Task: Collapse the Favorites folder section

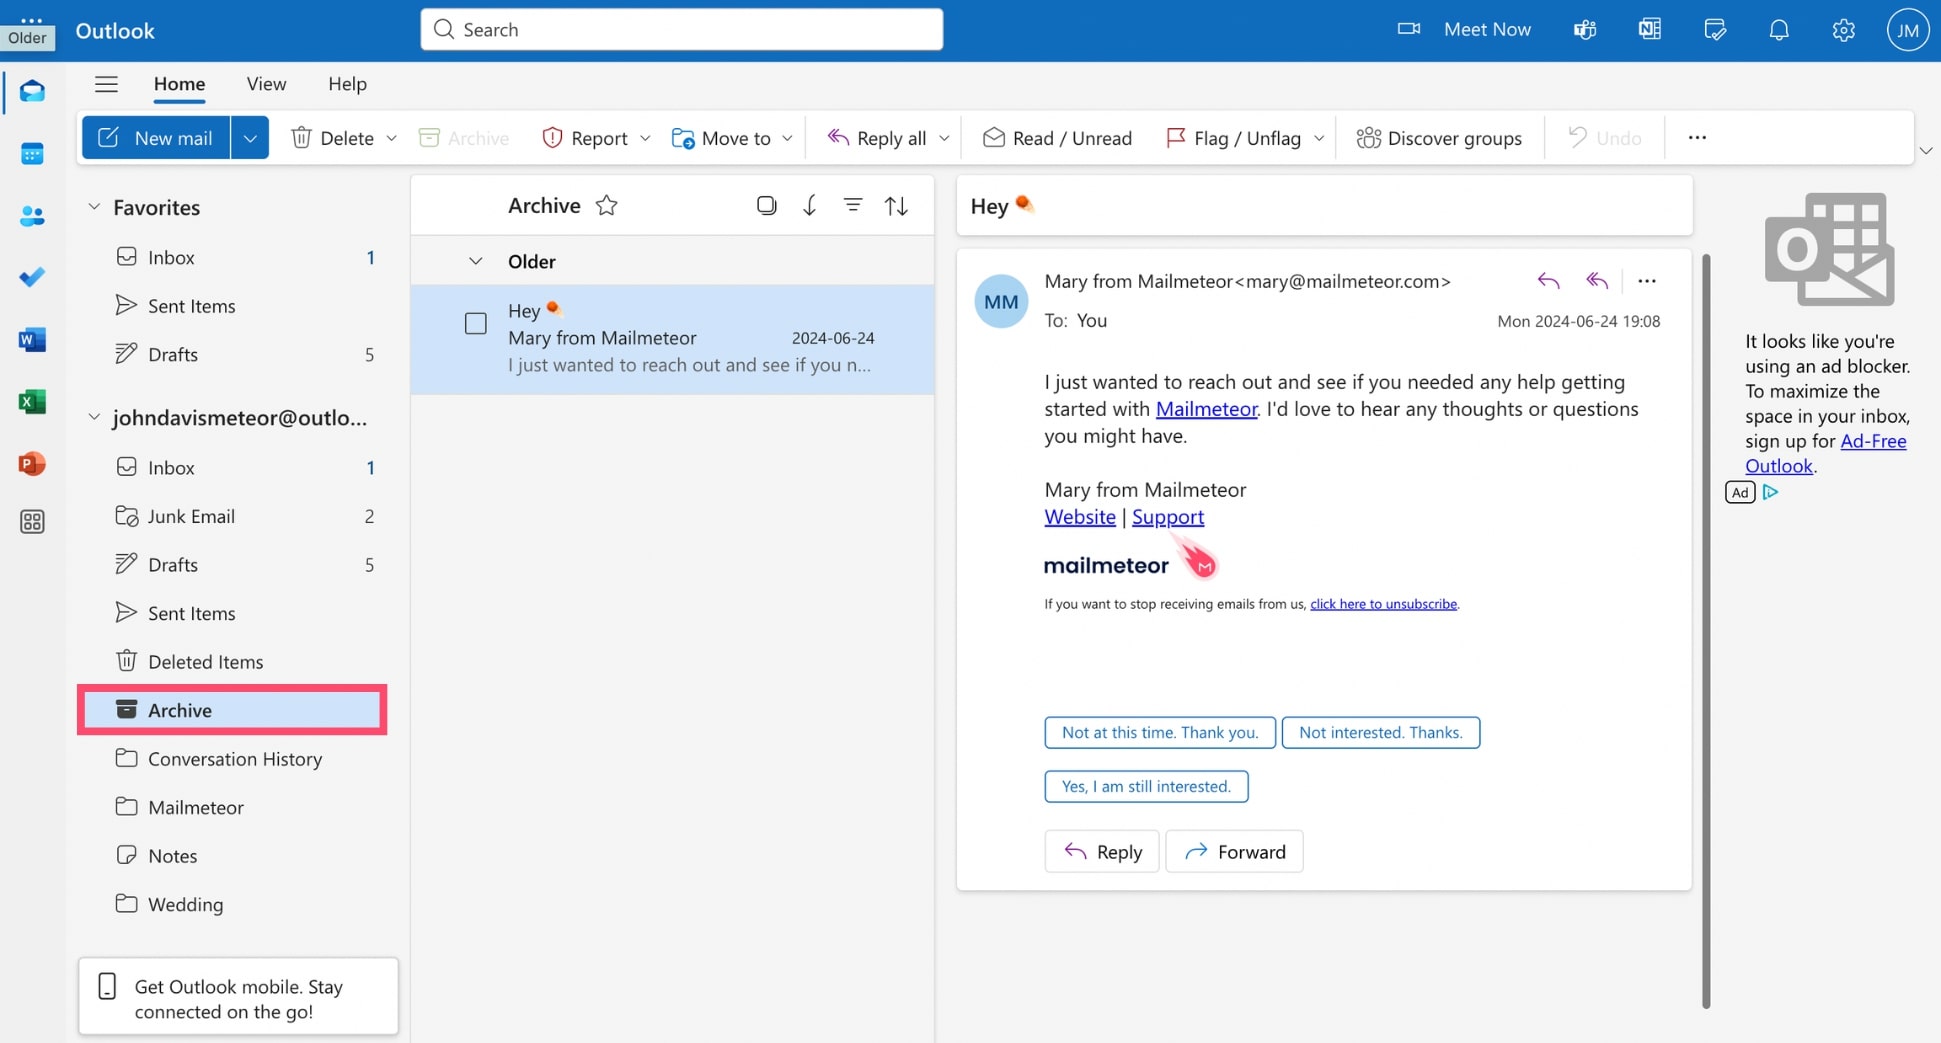Action: click(94, 207)
